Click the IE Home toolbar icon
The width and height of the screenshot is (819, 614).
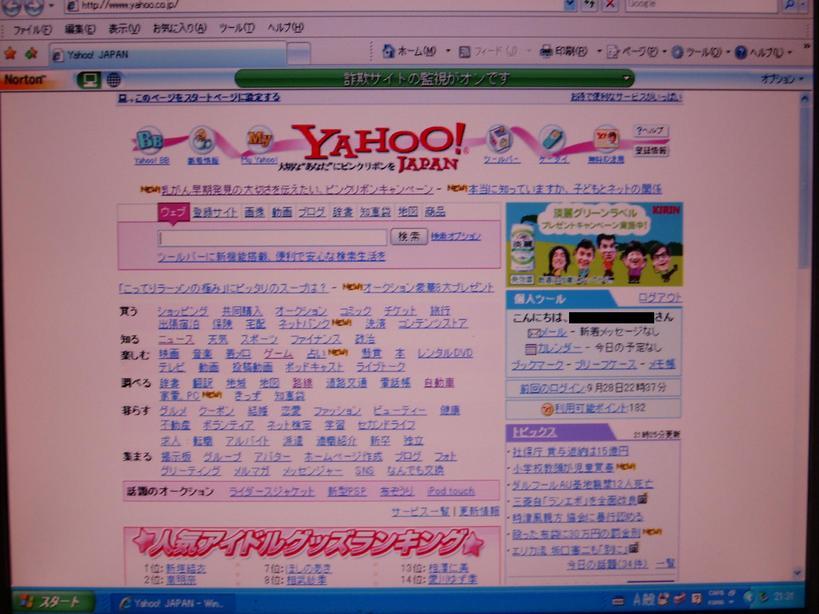[389, 51]
